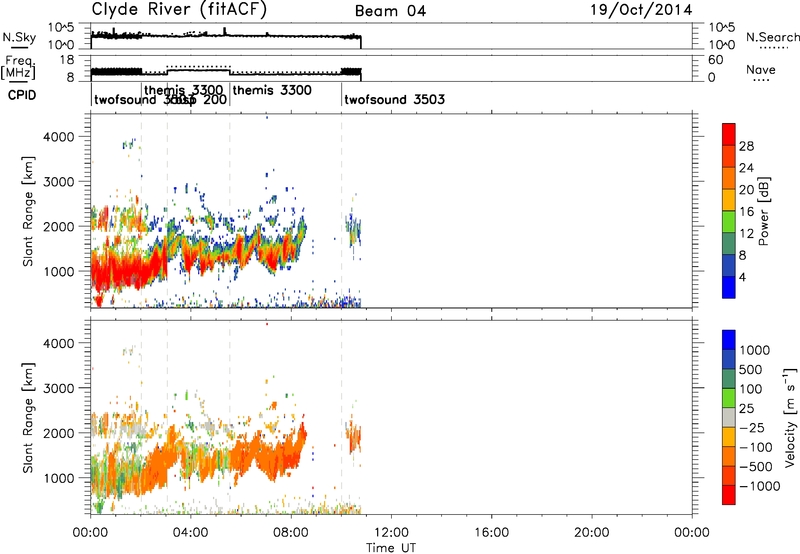The height and width of the screenshot is (554, 800).
Task: Click the '20:00' time axis label
Action: [x=592, y=533]
